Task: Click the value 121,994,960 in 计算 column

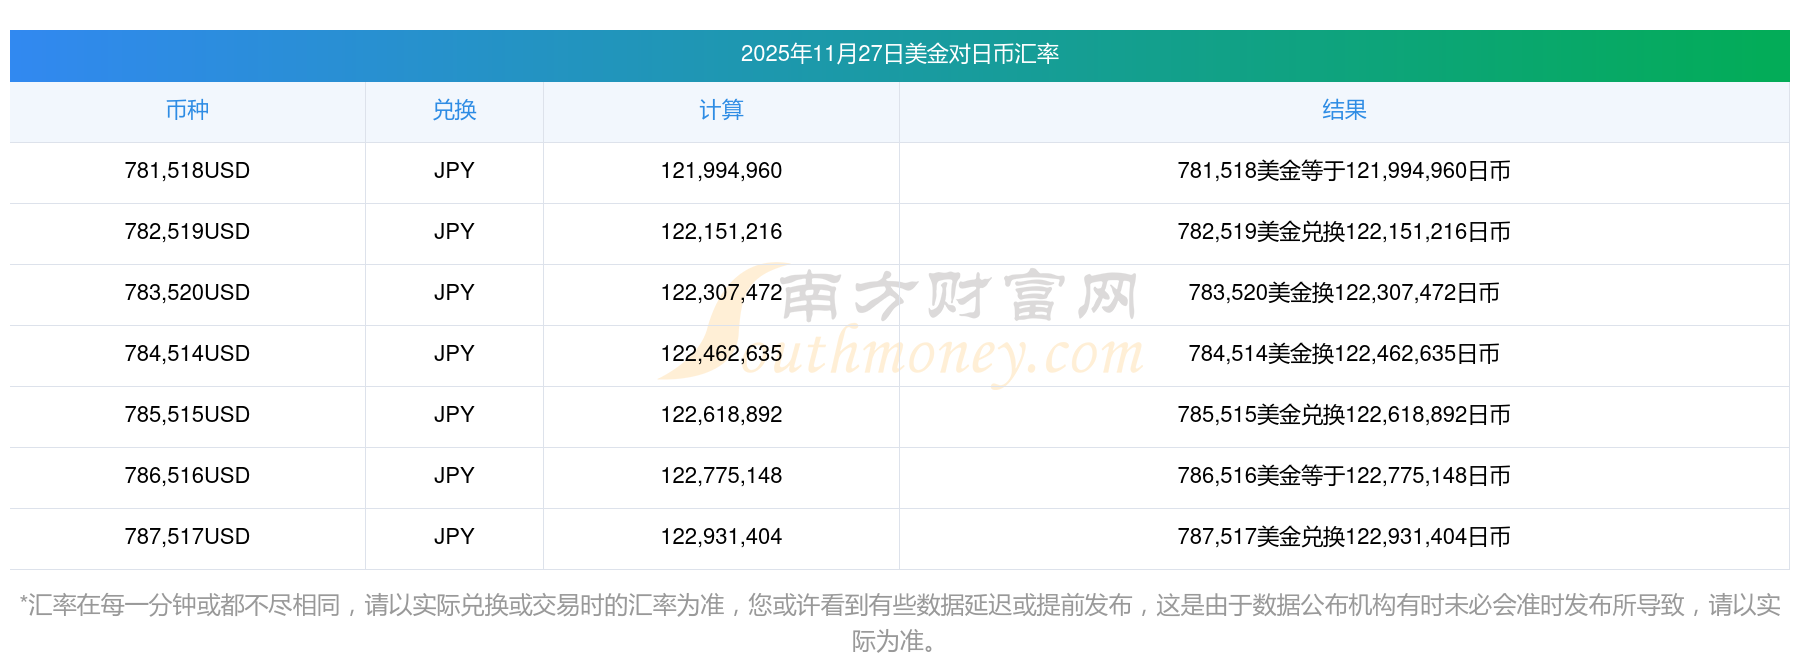Action: 721,171
